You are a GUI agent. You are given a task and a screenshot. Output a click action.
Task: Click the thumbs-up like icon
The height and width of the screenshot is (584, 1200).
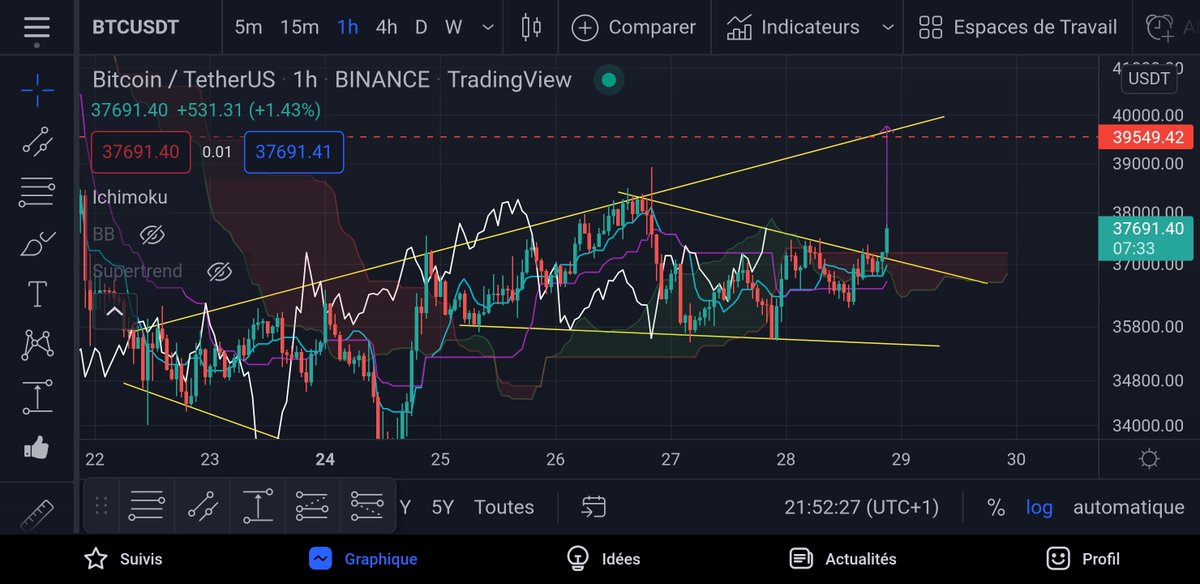tap(37, 448)
